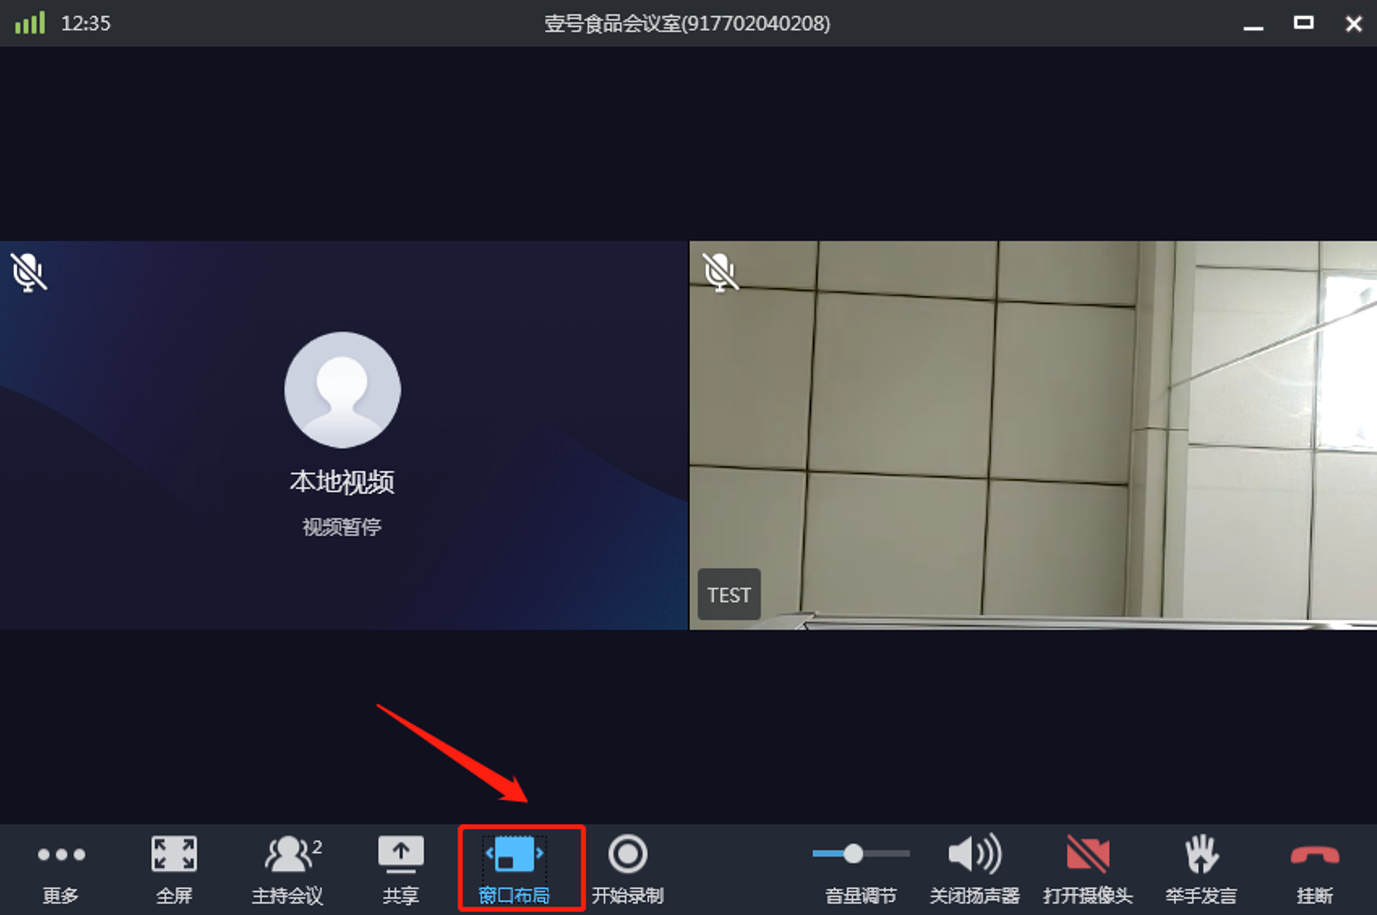
Task: Turn off speaker via 关闭扬声器
Action: (974, 867)
